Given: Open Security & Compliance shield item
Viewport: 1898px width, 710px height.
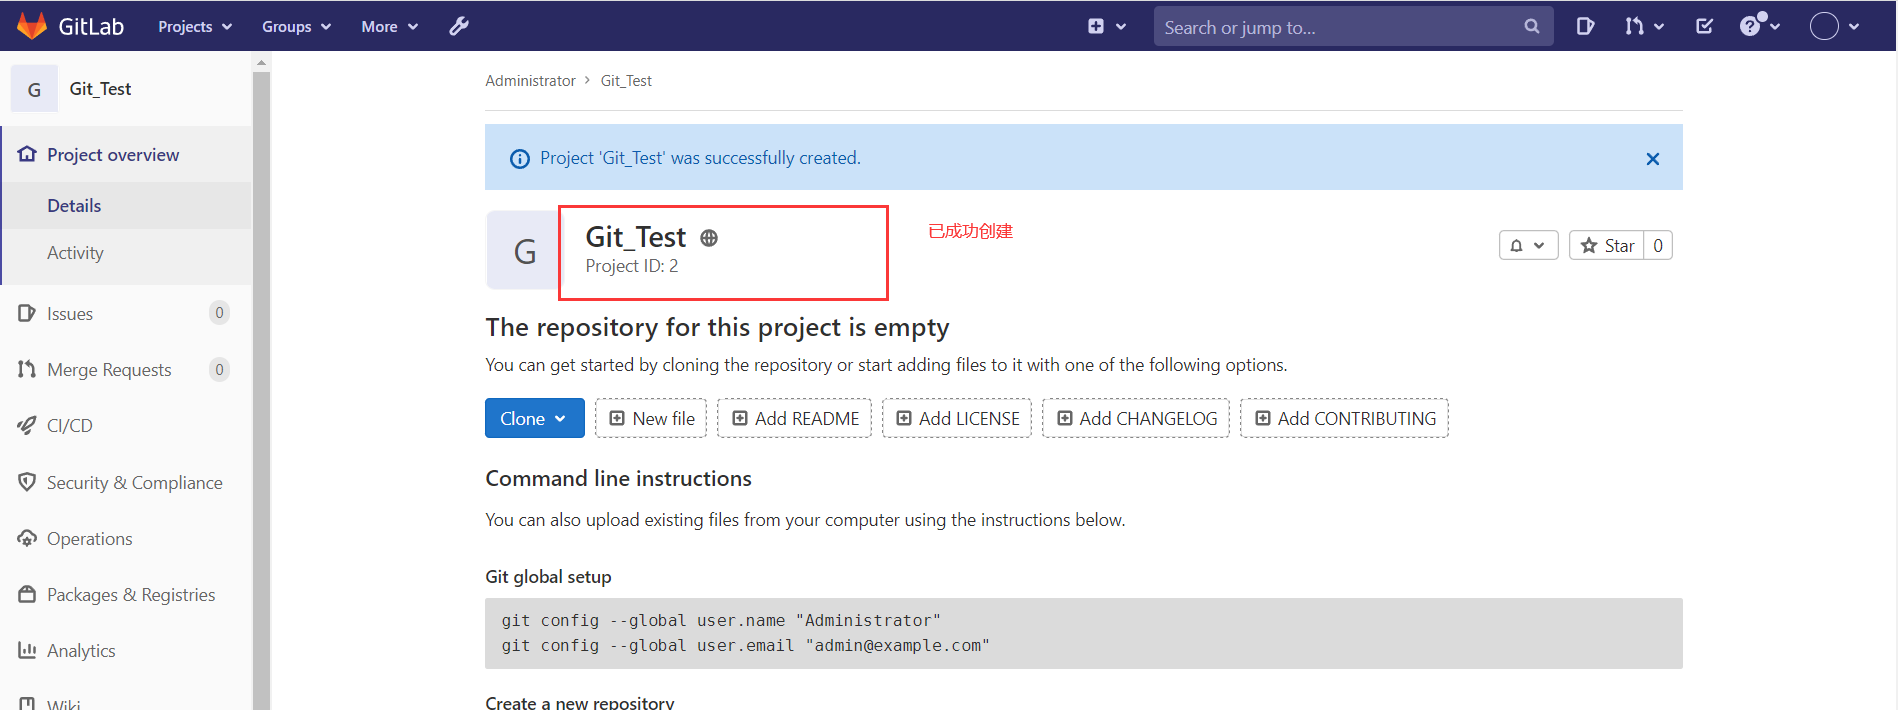Looking at the screenshot, I should coord(134,483).
